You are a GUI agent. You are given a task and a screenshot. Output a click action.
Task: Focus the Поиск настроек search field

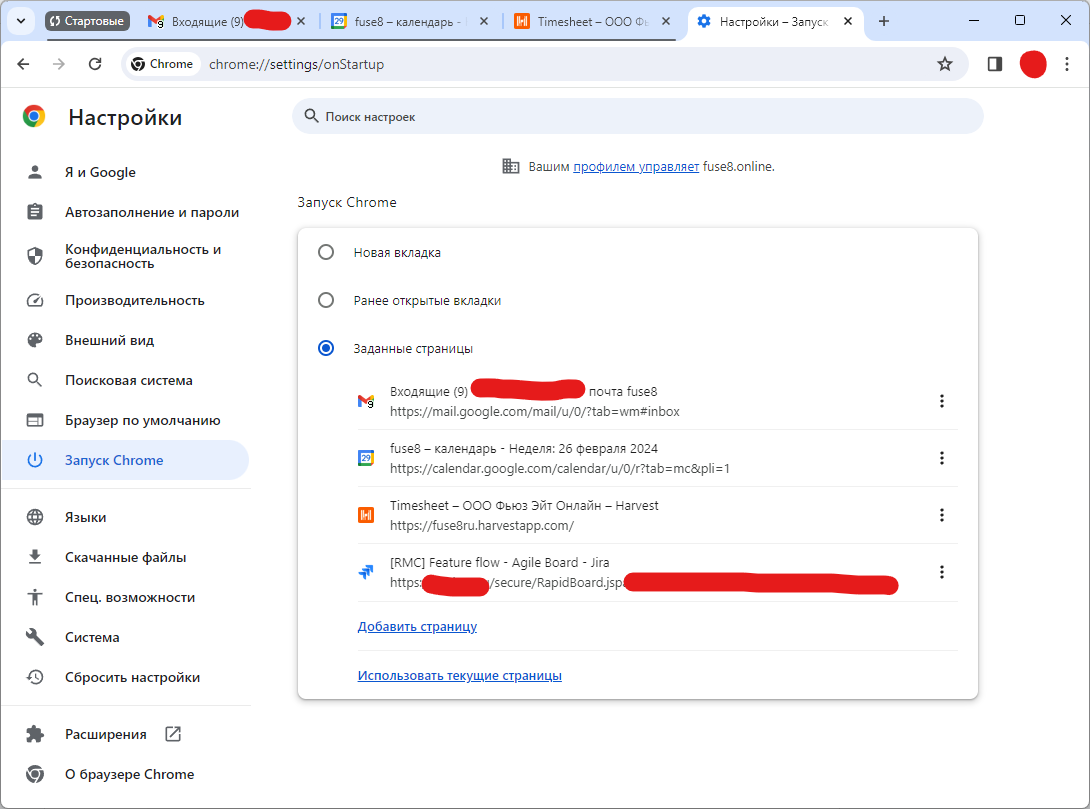[640, 117]
